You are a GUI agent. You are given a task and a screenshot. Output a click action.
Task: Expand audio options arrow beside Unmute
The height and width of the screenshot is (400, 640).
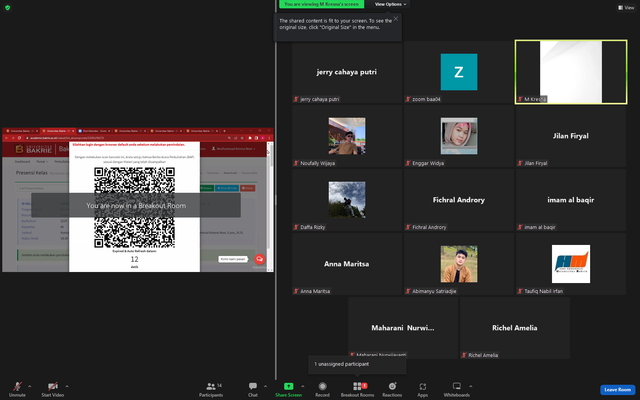(29, 386)
